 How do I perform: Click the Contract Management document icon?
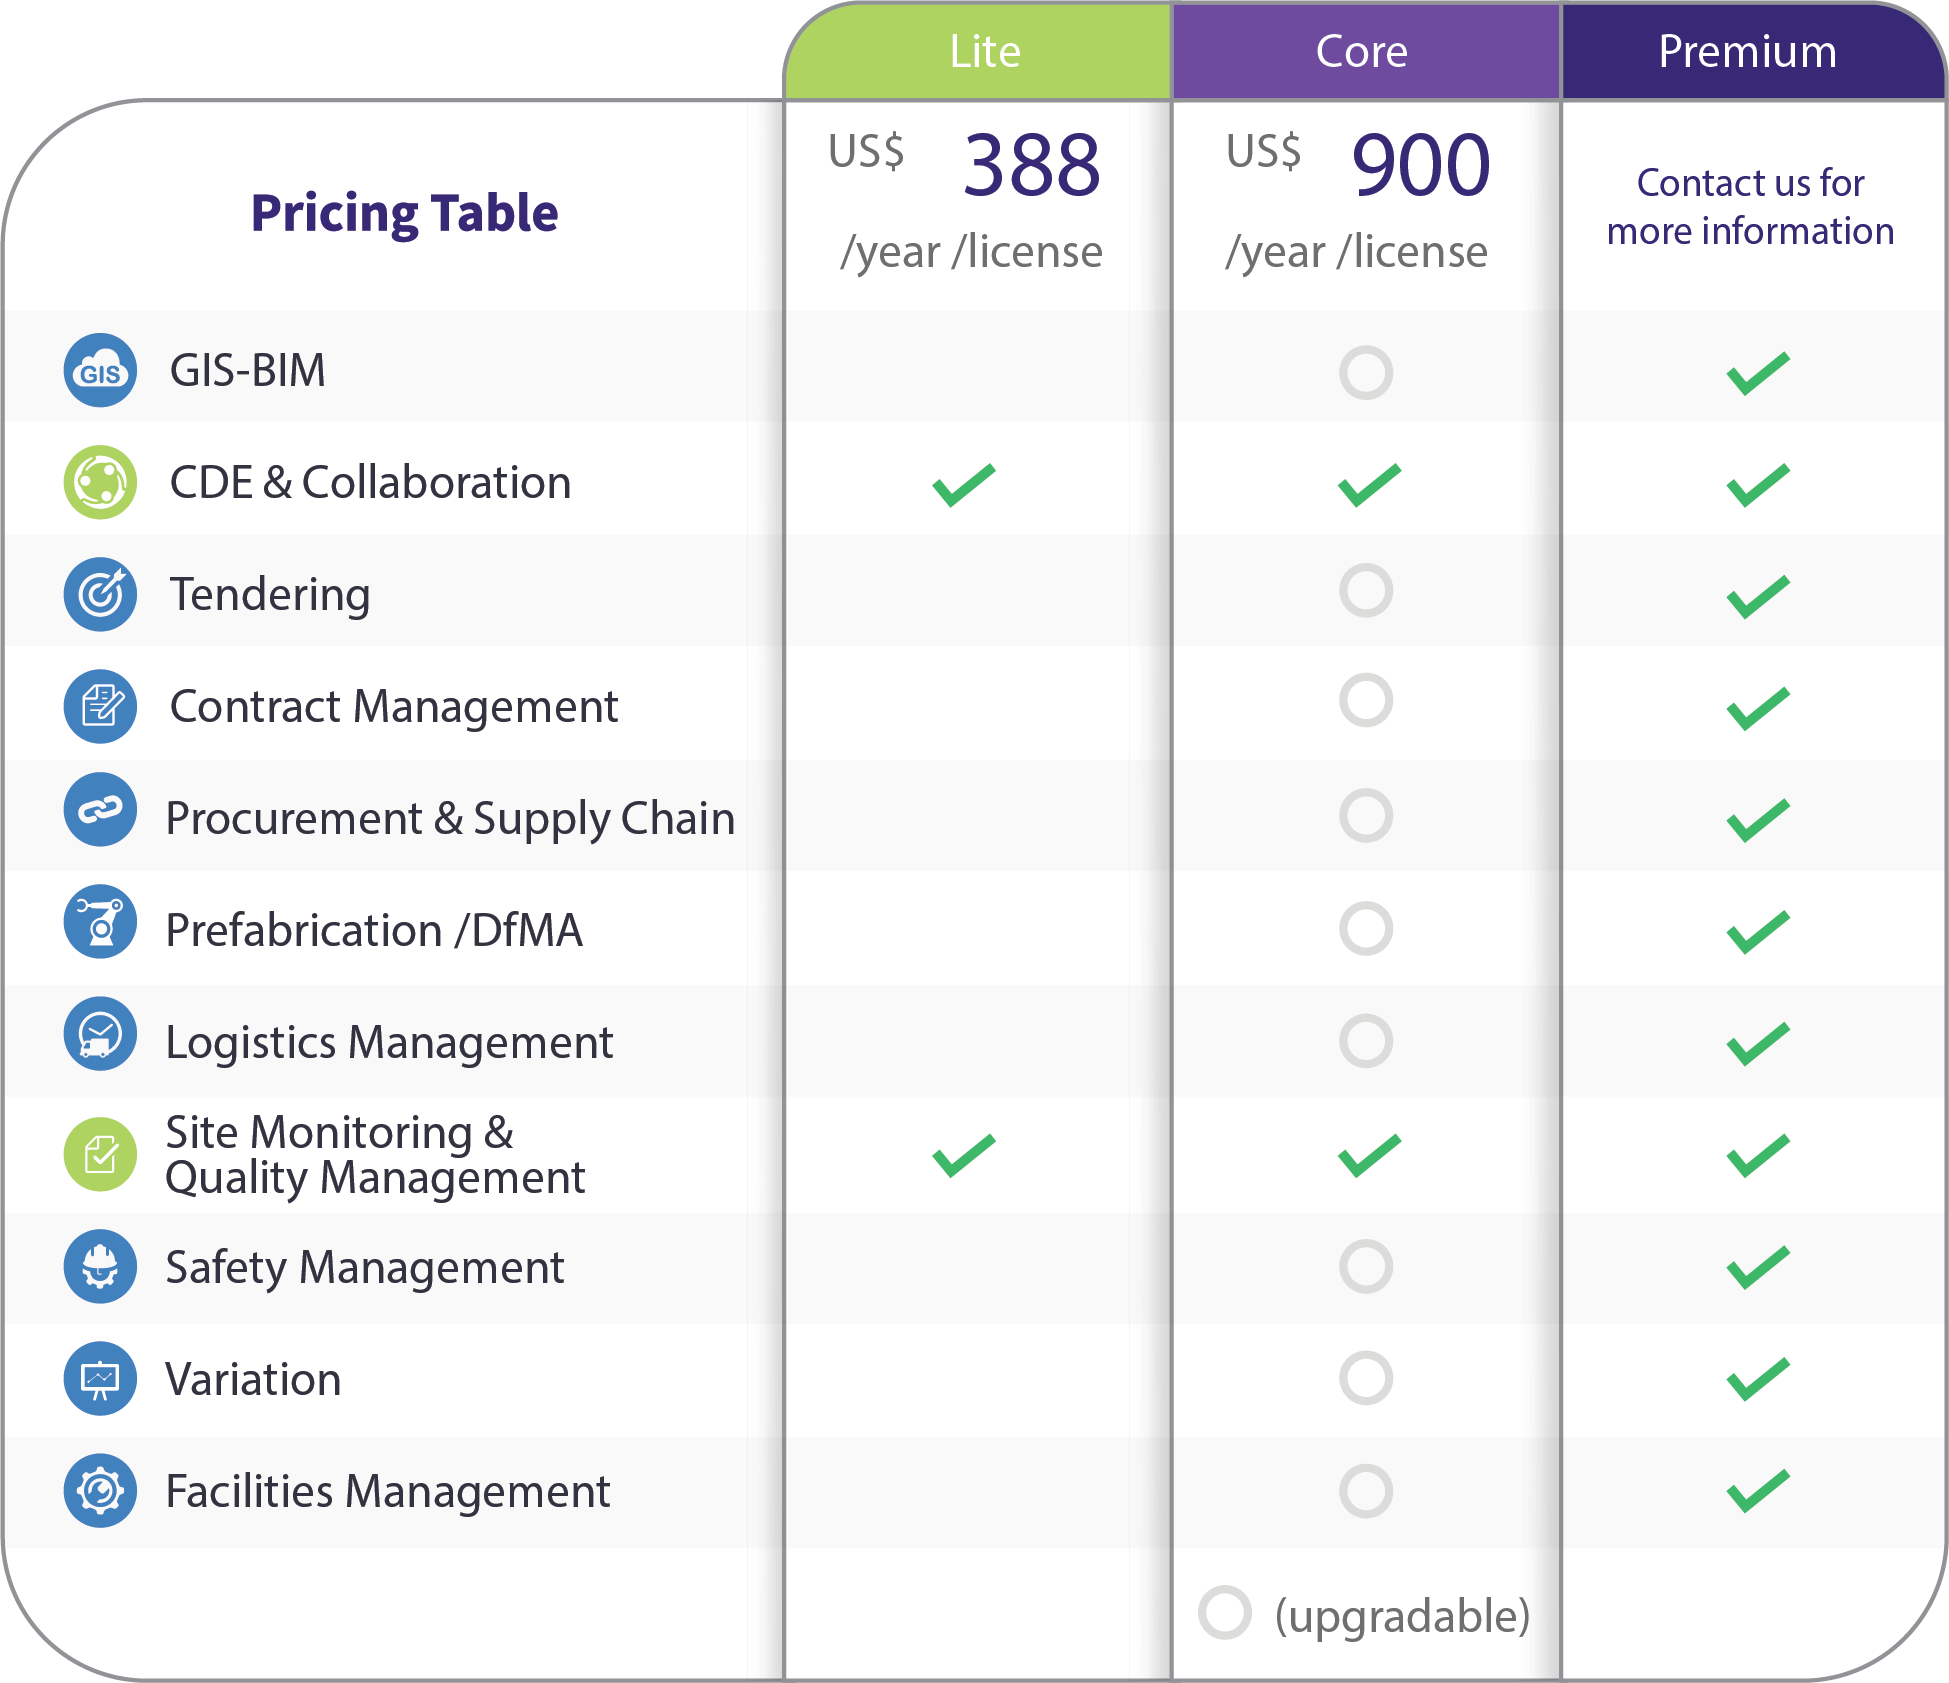coord(100,706)
